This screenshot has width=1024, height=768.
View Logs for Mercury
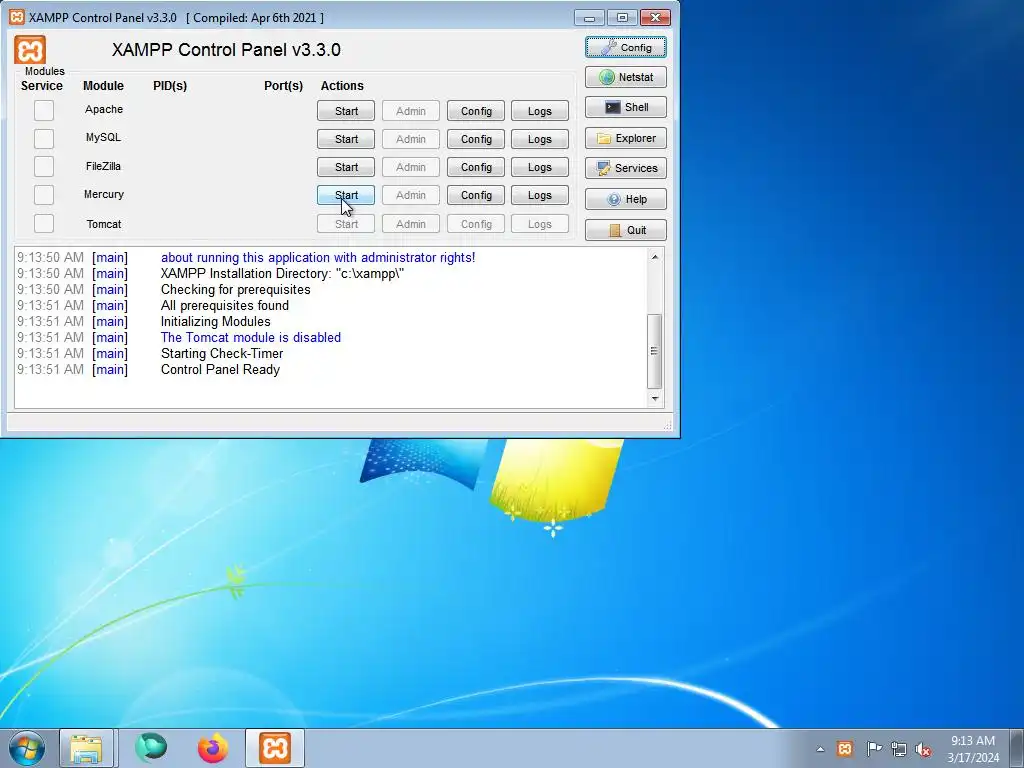539,195
